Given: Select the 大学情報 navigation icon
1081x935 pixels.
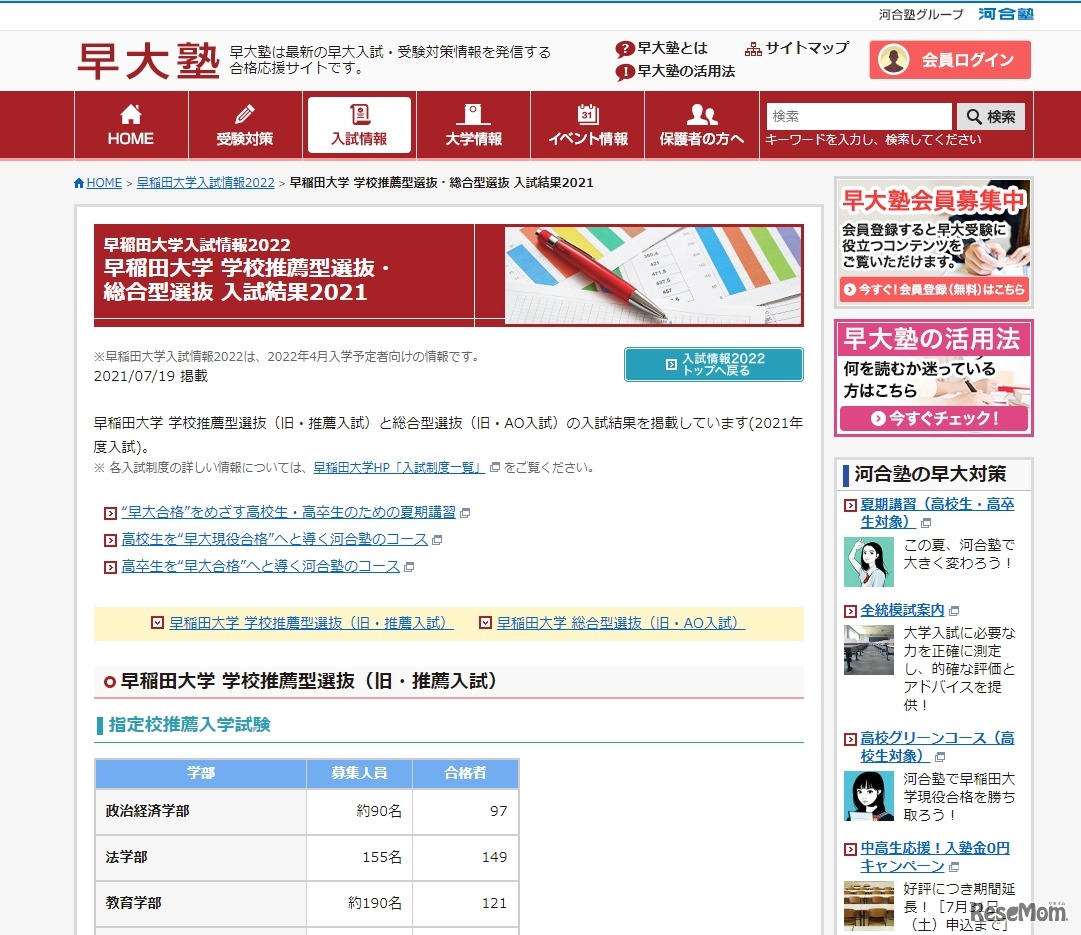Looking at the screenshot, I should click(x=473, y=115).
